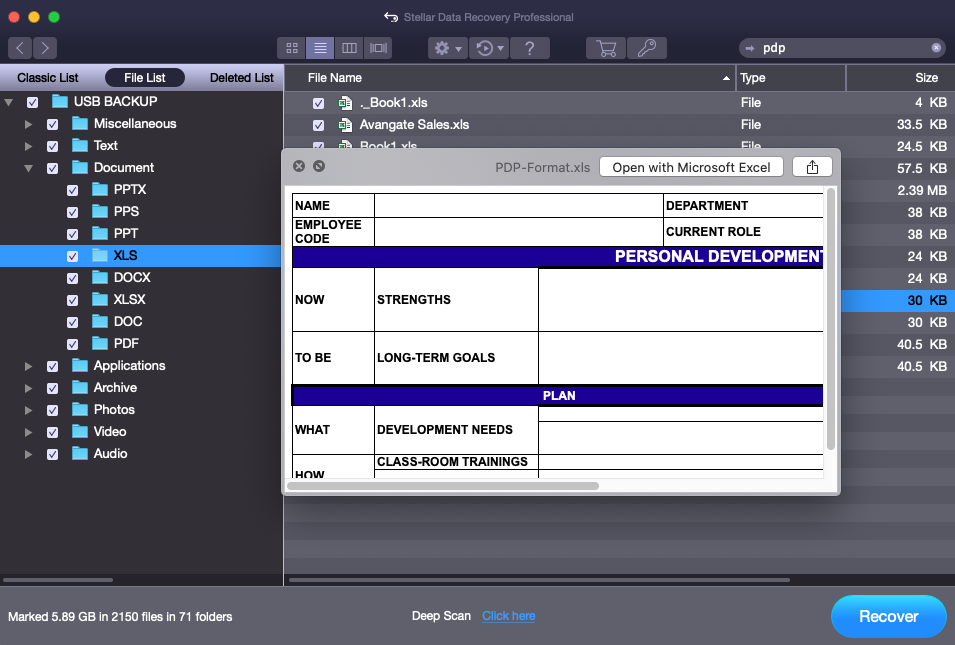Click the ._Book1.xls file icon
This screenshot has width=955, height=645.
pyautogui.click(x=345, y=103)
